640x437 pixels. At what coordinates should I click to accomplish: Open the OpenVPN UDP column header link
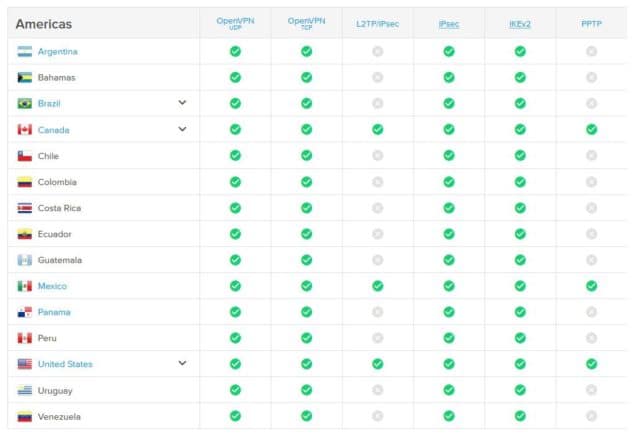(236, 23)
